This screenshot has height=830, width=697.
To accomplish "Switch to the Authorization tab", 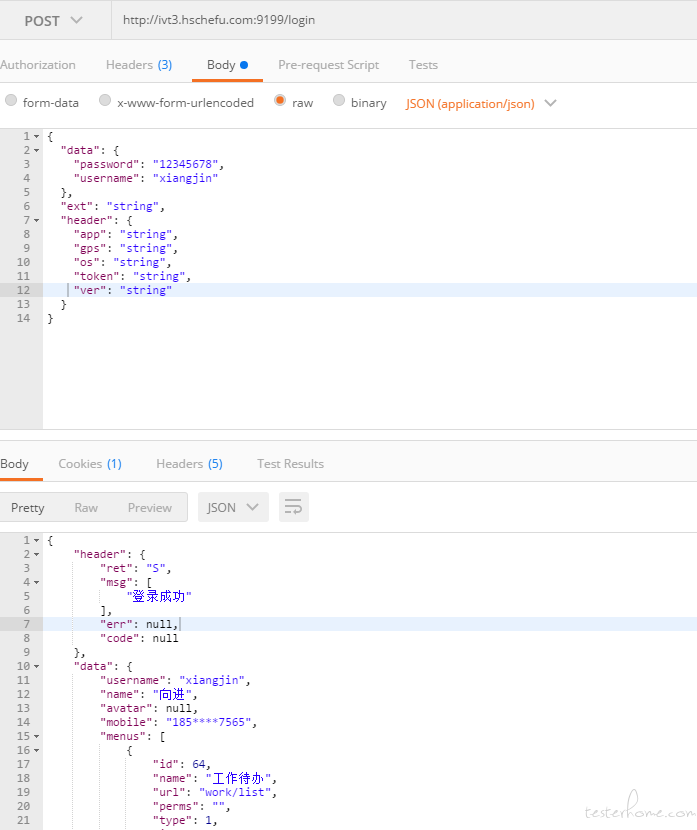I will pyautogui.click(x=38, y=65).
